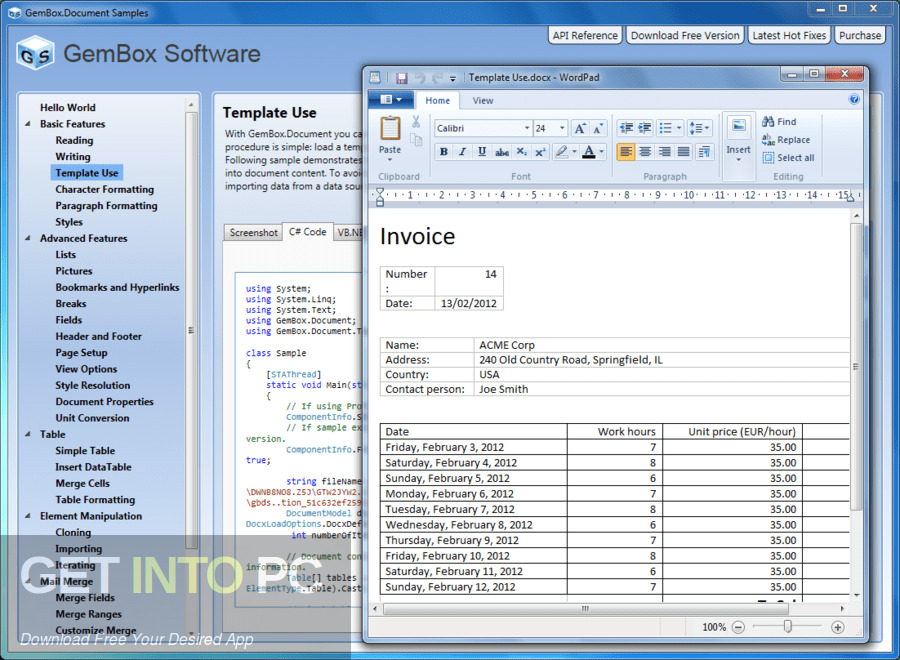900x660 pixels.
Task: Open the font color dropdown arrow
Action: tap(601, 152)
